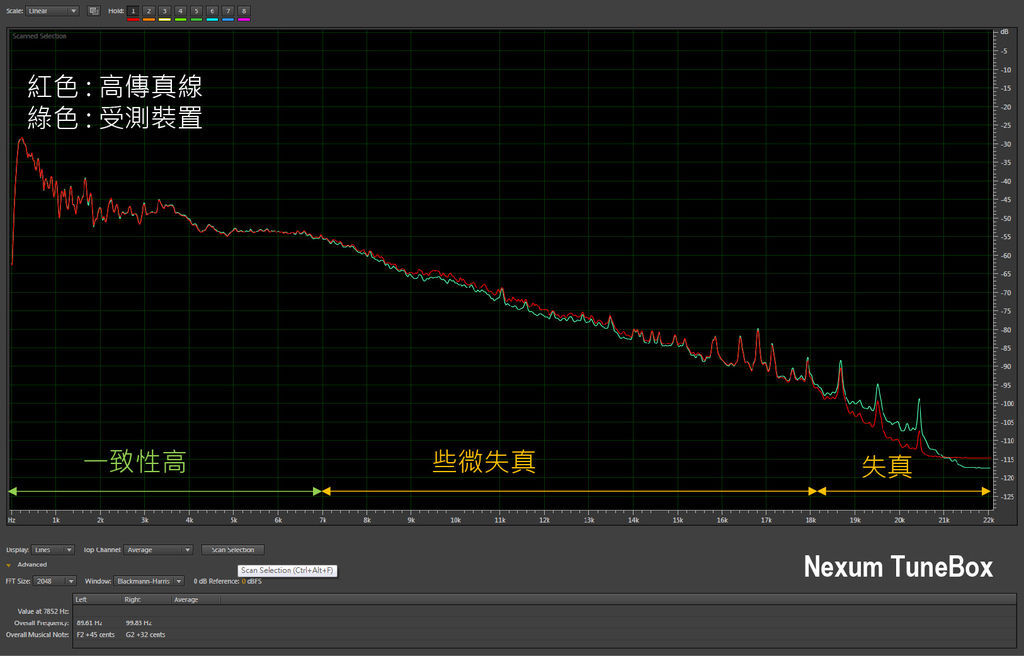The image size is (1024, 656).
Task: Toggle Hold button 7
Action: point(228,11)
